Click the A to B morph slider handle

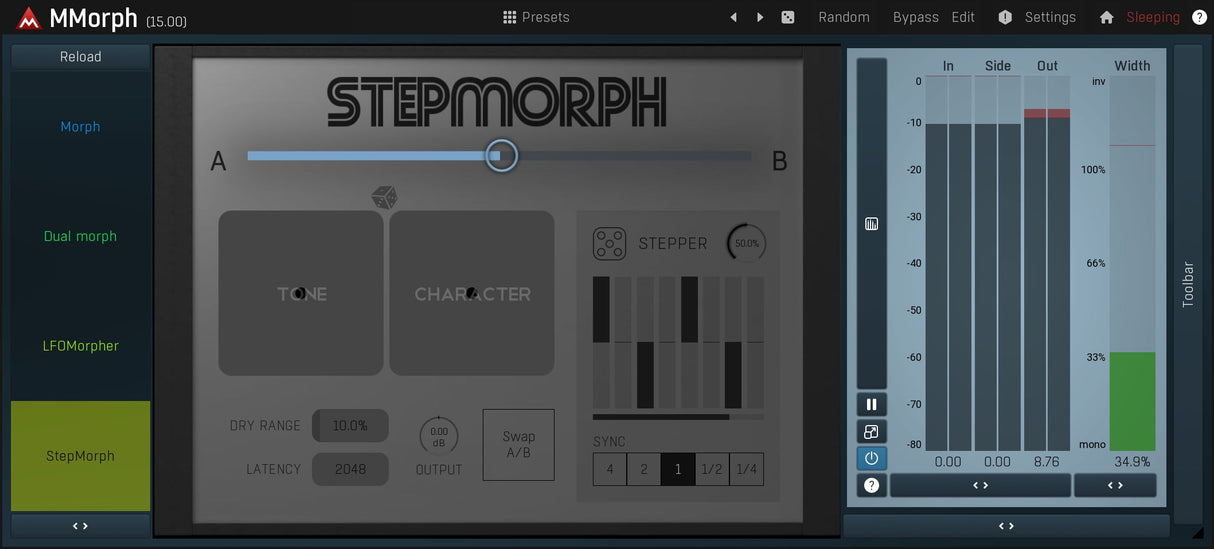pyautogui.click(x=501, y=156)
